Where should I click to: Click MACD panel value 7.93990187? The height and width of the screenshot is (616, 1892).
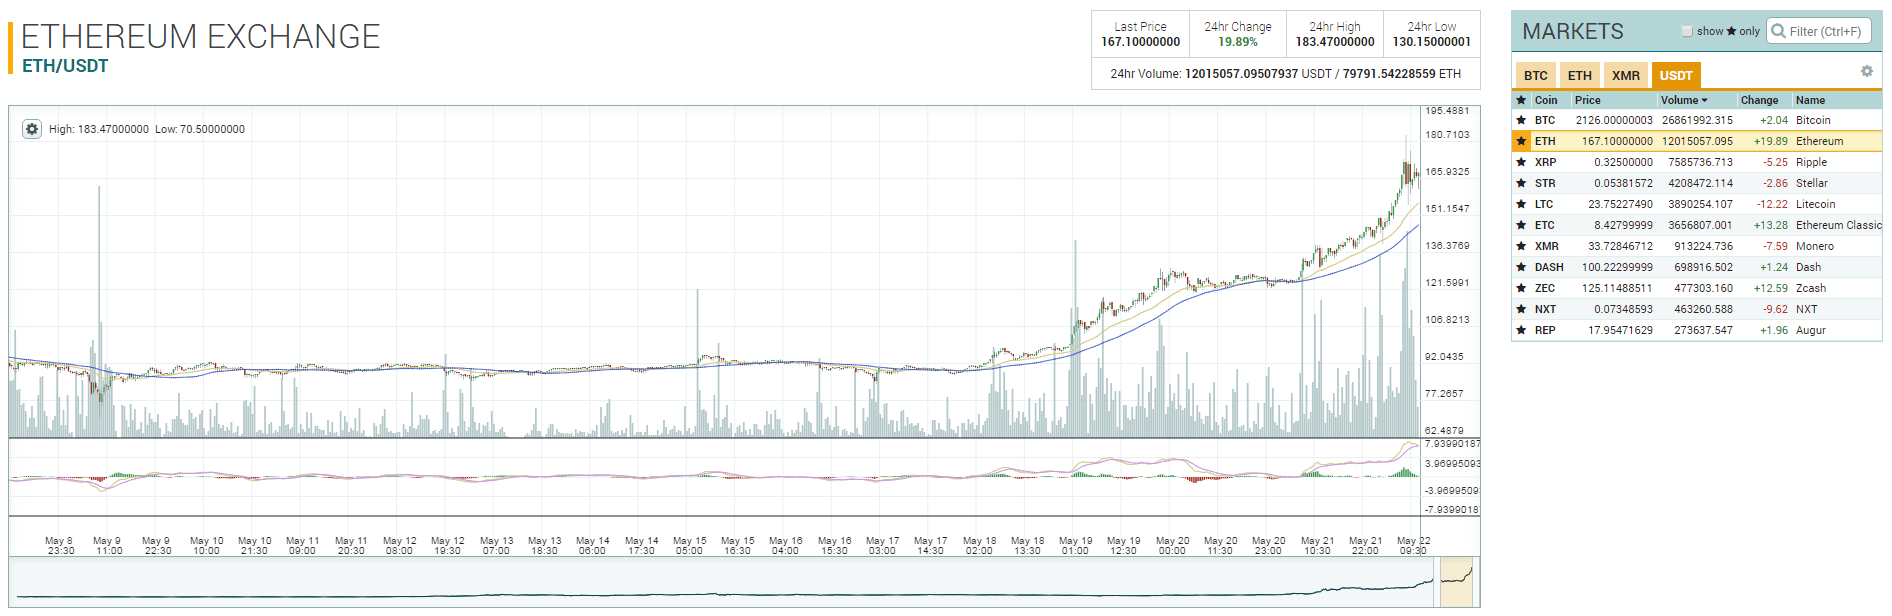click(x=1452, y=443)
